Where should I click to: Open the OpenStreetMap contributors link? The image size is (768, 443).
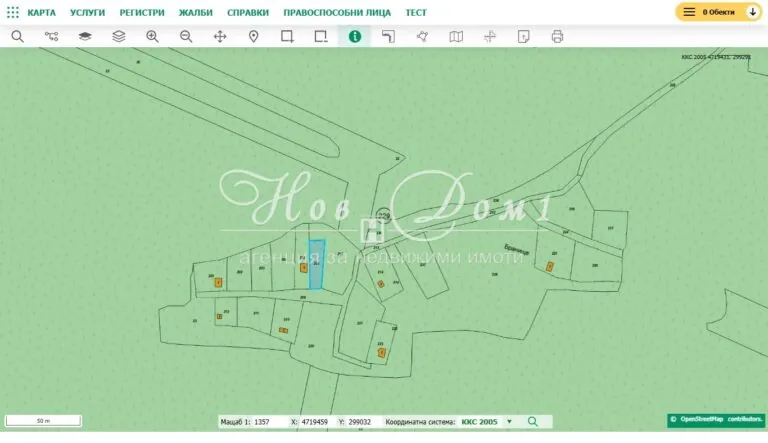(716, 419)
